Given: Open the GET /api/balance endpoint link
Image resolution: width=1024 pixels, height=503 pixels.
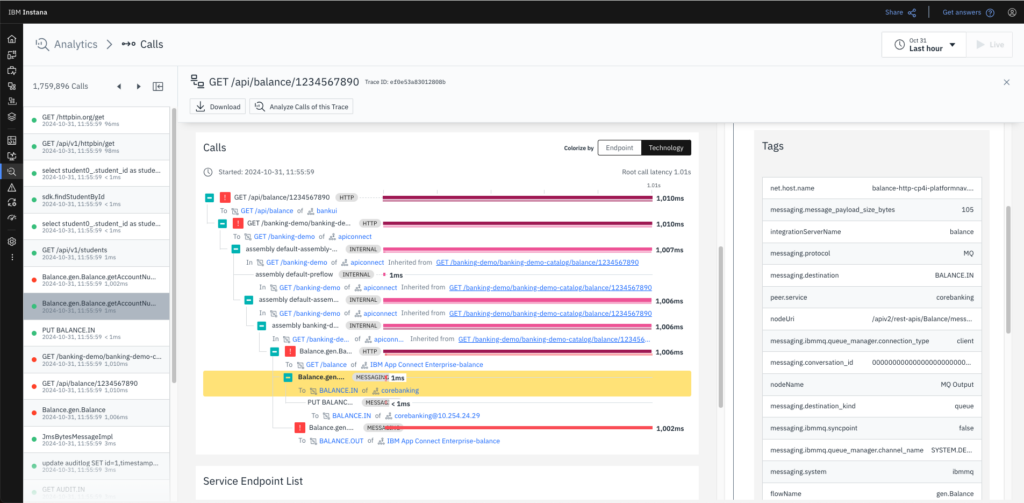Looking at the screenshot, I should (266, 210).
